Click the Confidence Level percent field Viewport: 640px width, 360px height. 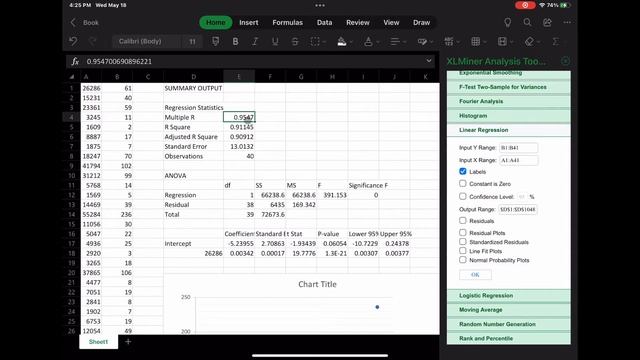(522, 197)
